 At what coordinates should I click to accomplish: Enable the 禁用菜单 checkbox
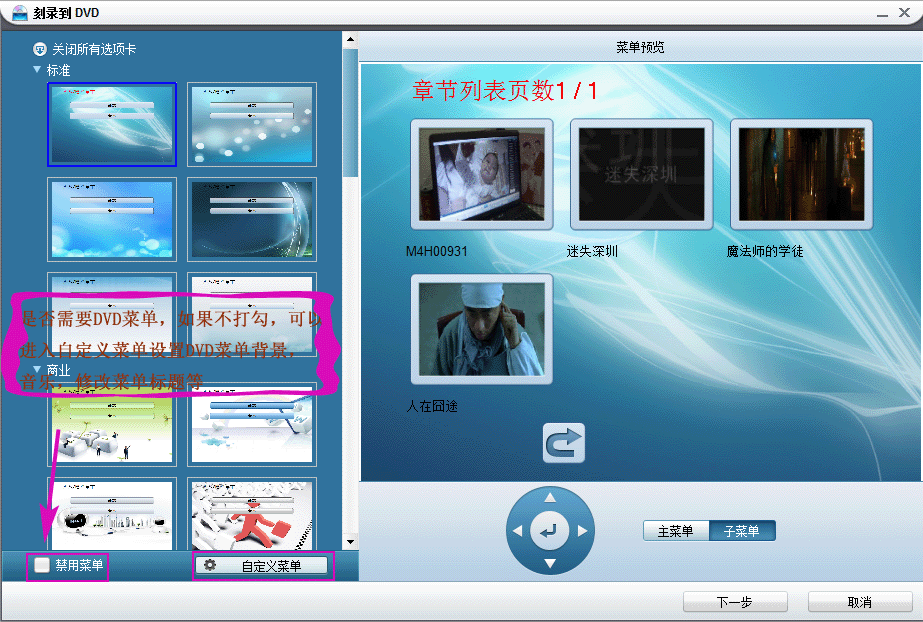42,566
